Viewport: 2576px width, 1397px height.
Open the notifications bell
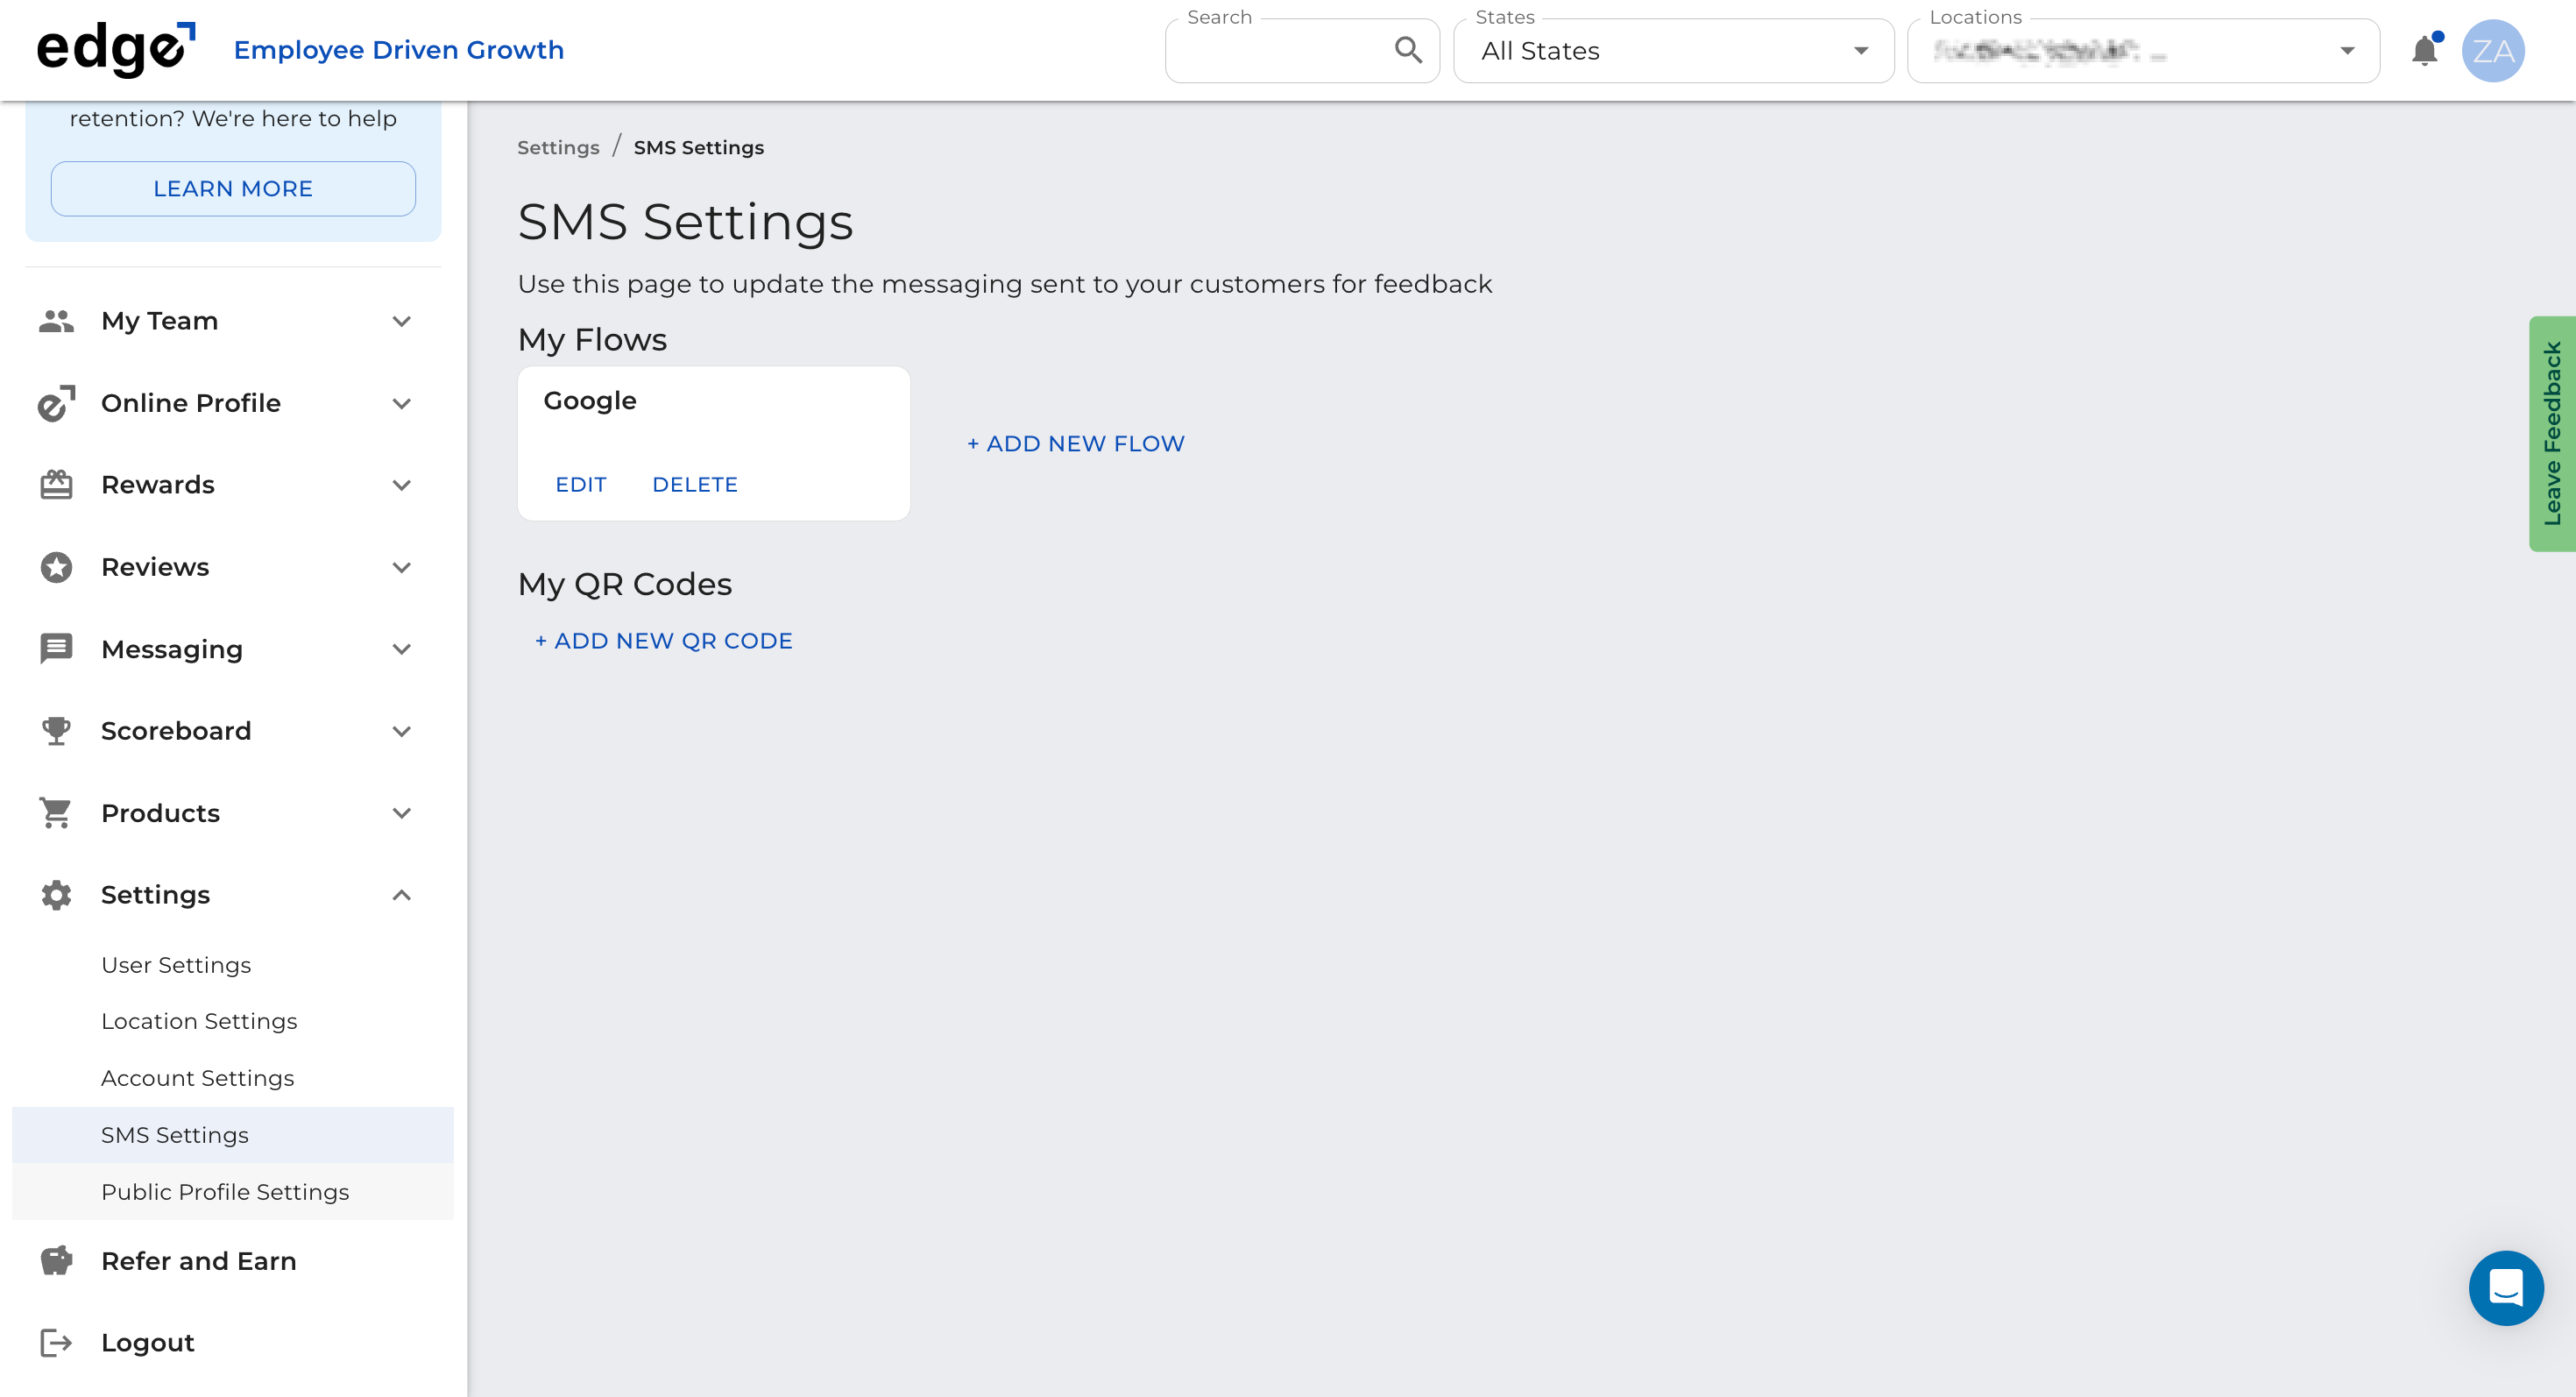2424,50
